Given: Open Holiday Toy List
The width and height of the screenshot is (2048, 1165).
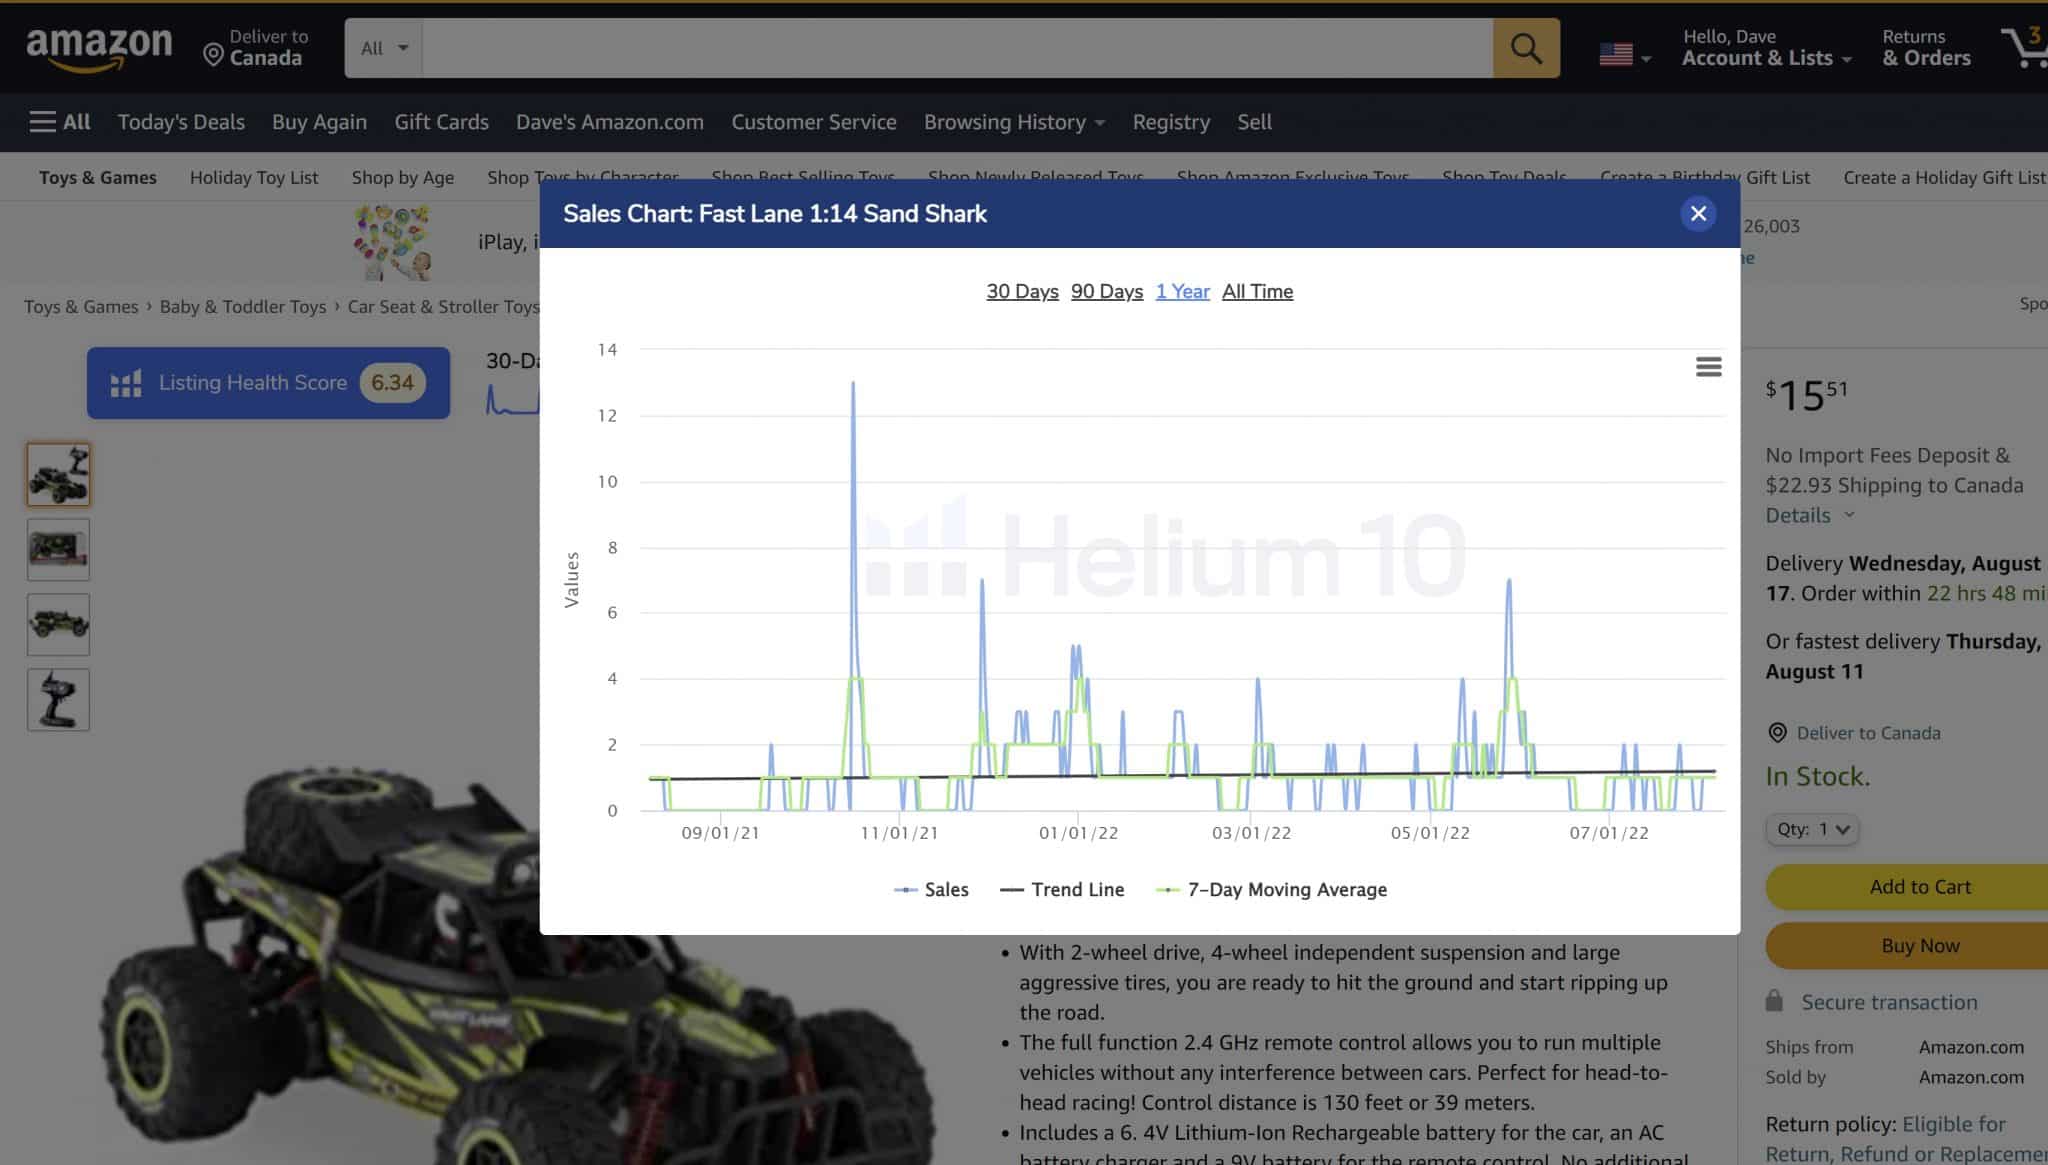Looking at the screenshot, I should coord(254,177).
